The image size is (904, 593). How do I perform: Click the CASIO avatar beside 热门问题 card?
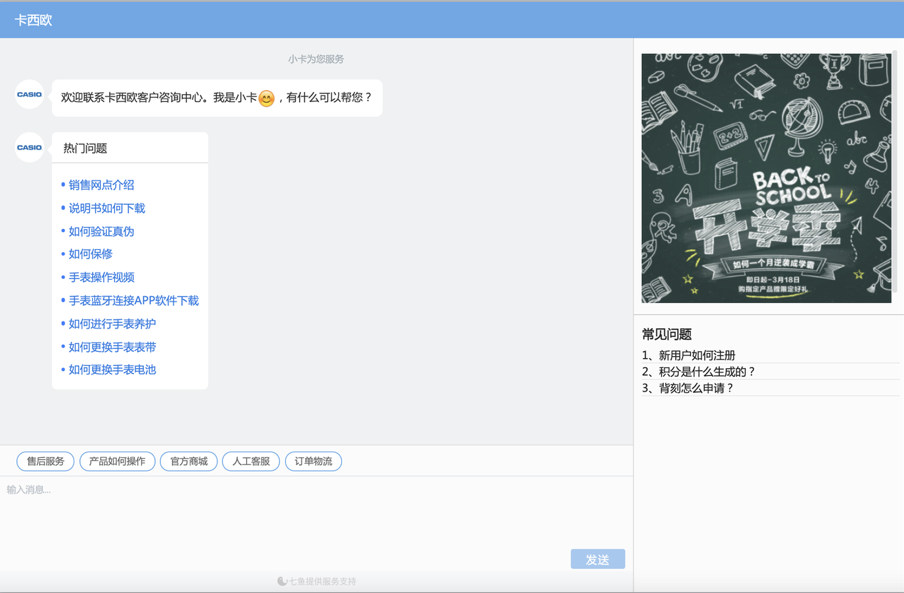pyautogui.click(x=29, y=148)
